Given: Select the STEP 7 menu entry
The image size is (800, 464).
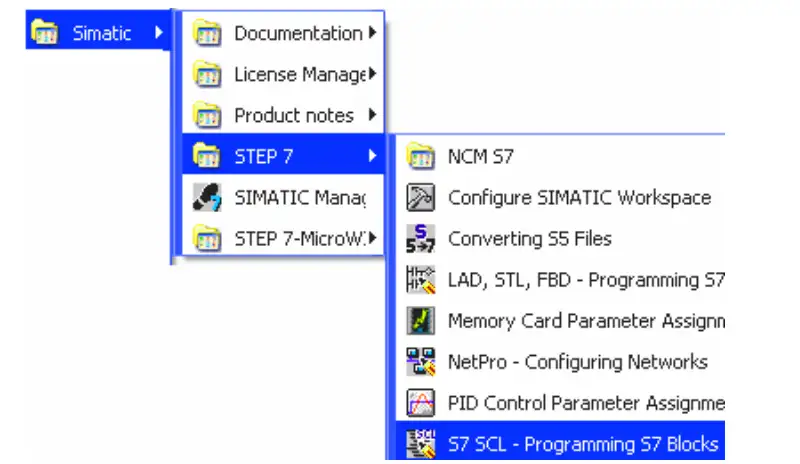Looking at the screenshot, I should 283,154.
